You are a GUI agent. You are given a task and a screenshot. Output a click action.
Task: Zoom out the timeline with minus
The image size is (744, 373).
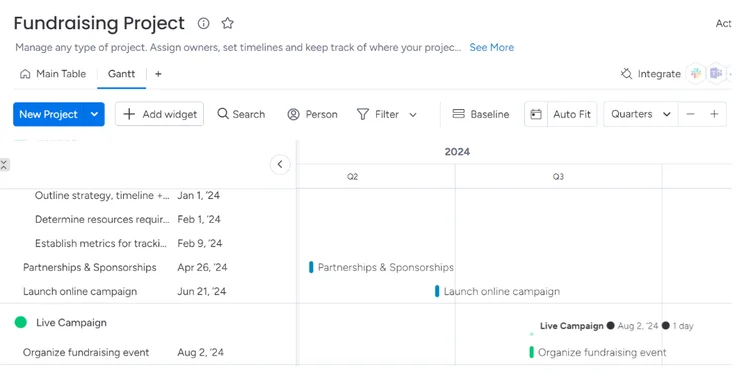point(690,114)
